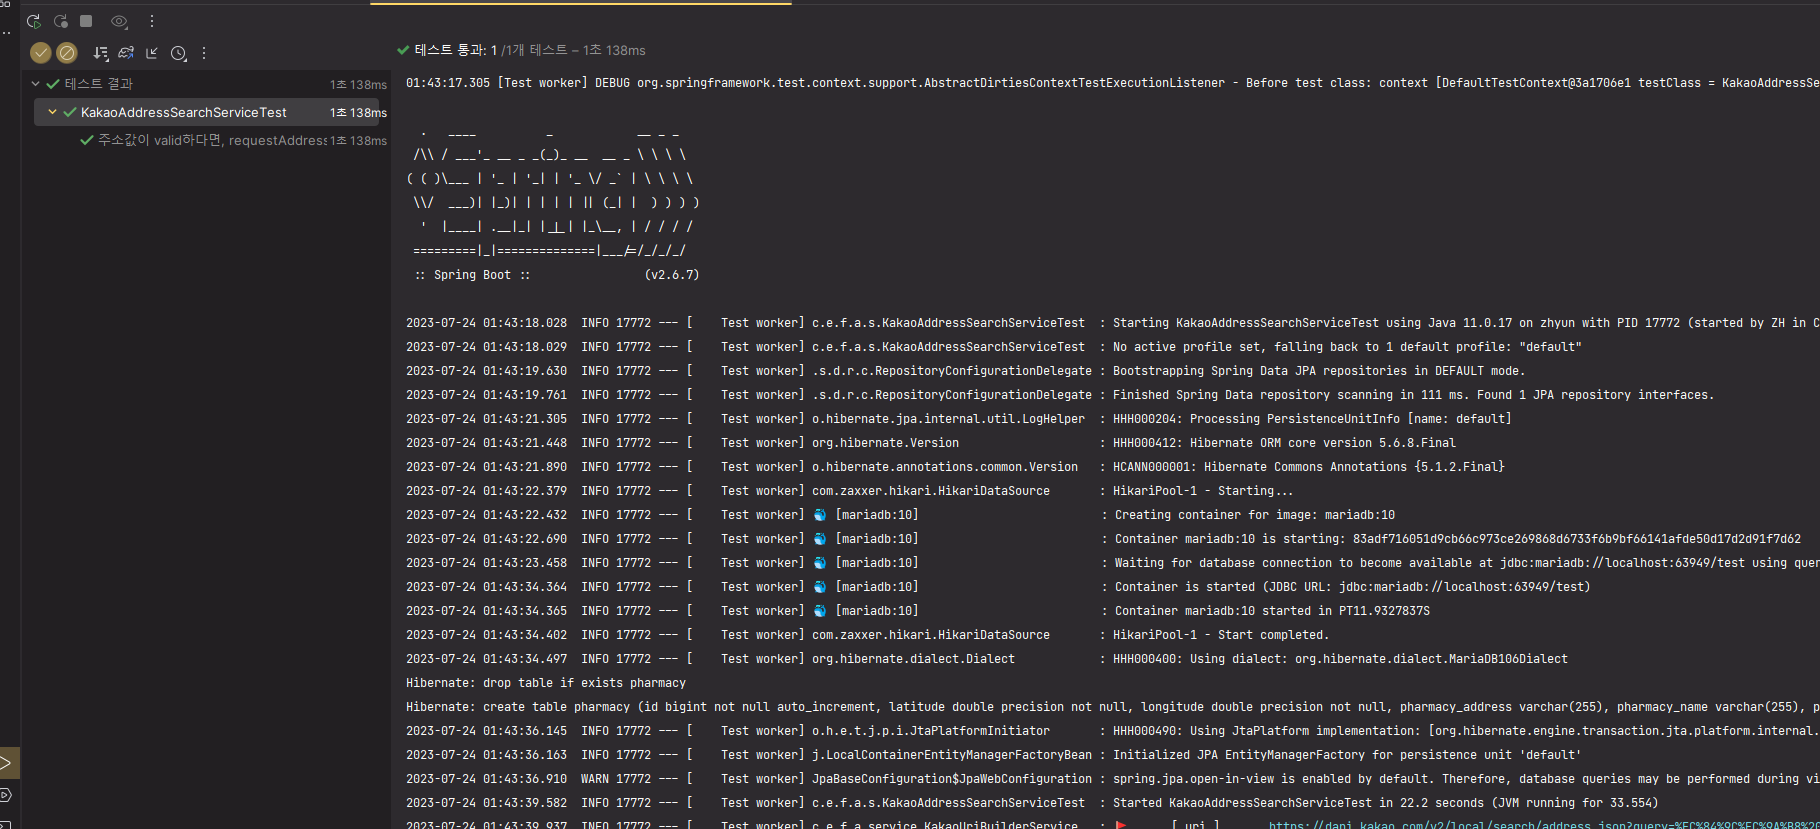Click the 'create table pharmacy' Hibernate line

click(1112, 707)
